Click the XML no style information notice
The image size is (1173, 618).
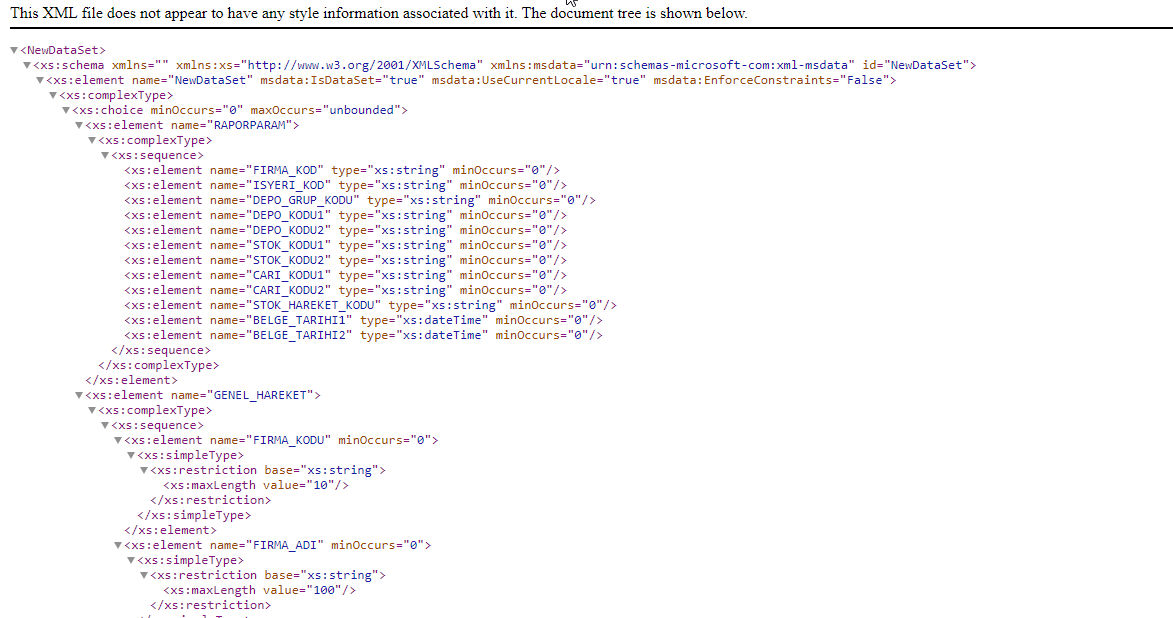point(378,13)
